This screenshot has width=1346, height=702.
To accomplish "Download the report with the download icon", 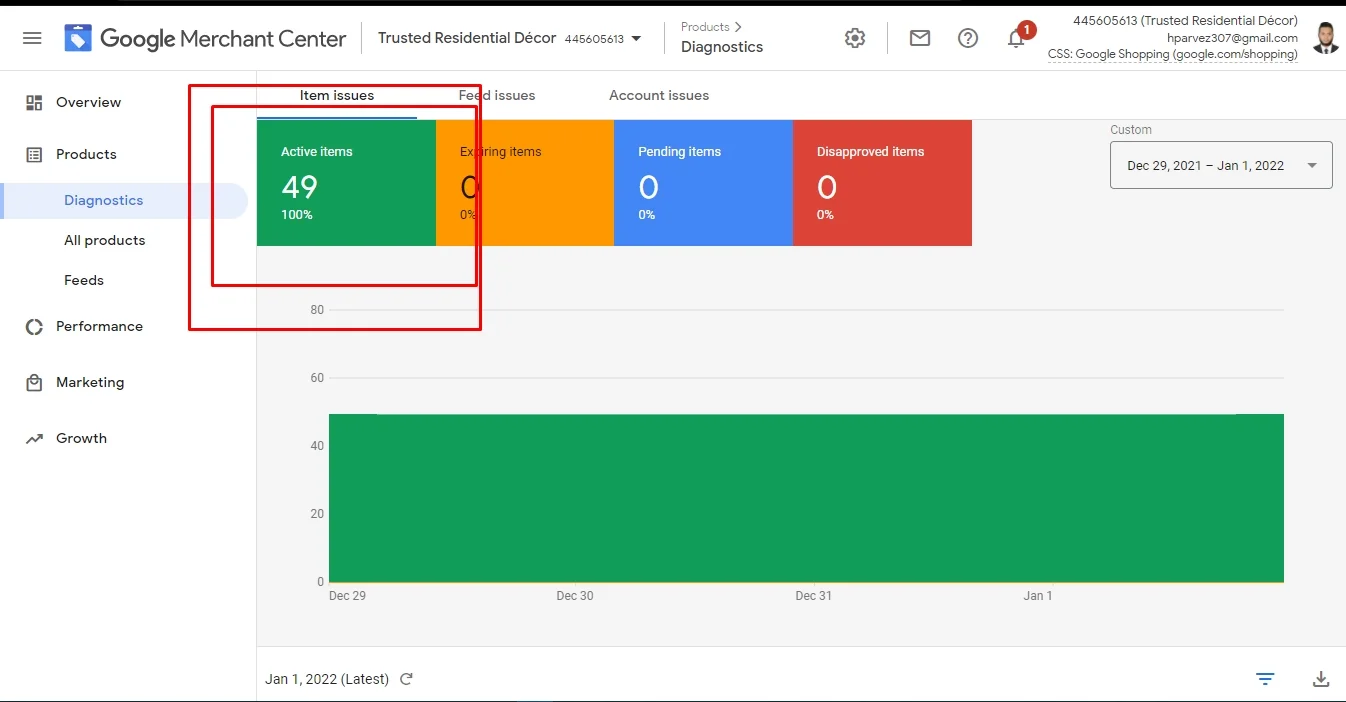I will (x=1320, y=679).
